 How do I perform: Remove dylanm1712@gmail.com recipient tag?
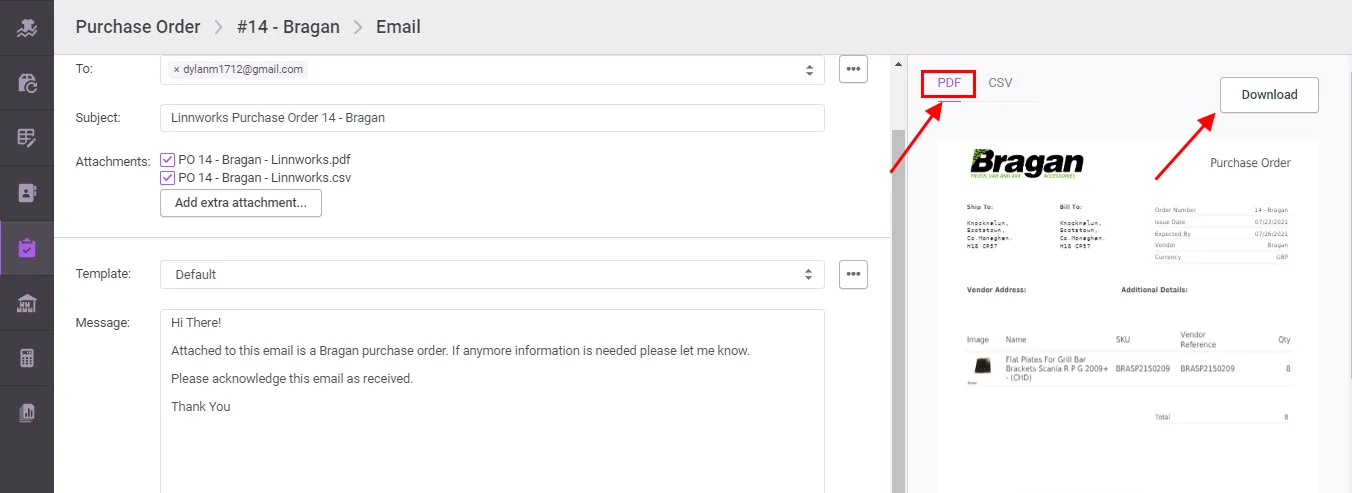point(177,70)
